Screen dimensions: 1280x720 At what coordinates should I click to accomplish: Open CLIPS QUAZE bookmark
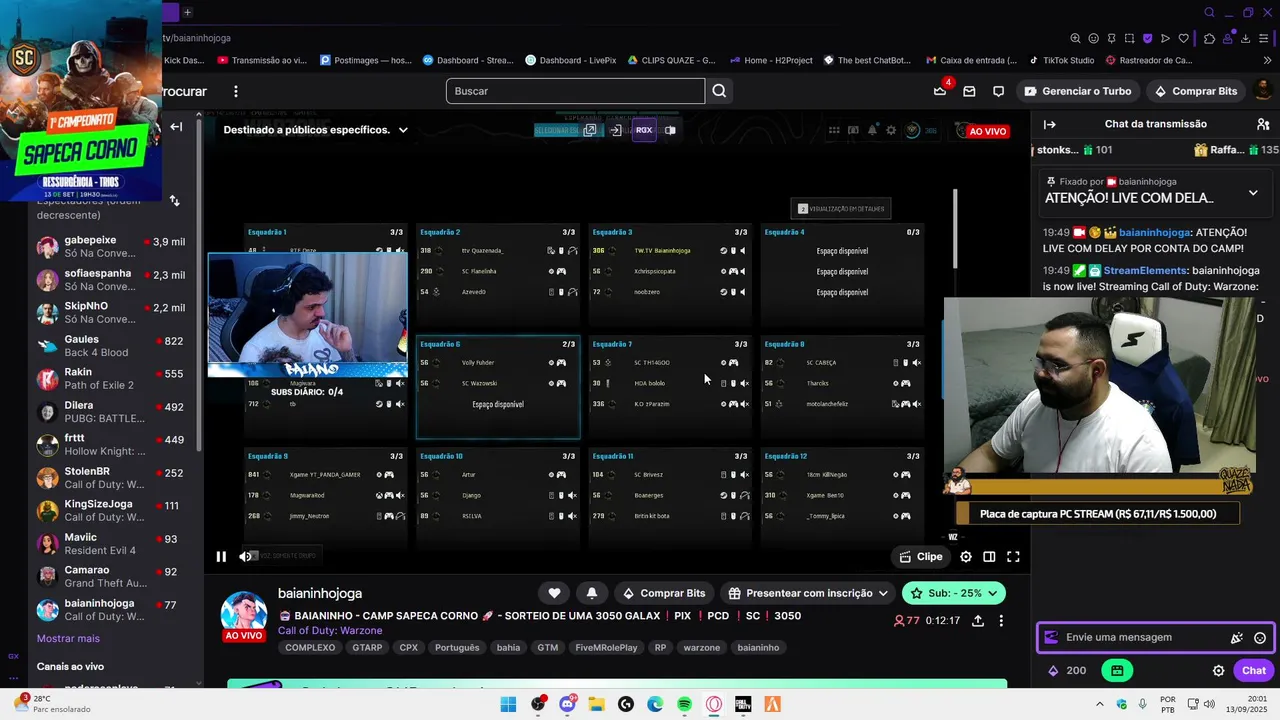(671, 60)
